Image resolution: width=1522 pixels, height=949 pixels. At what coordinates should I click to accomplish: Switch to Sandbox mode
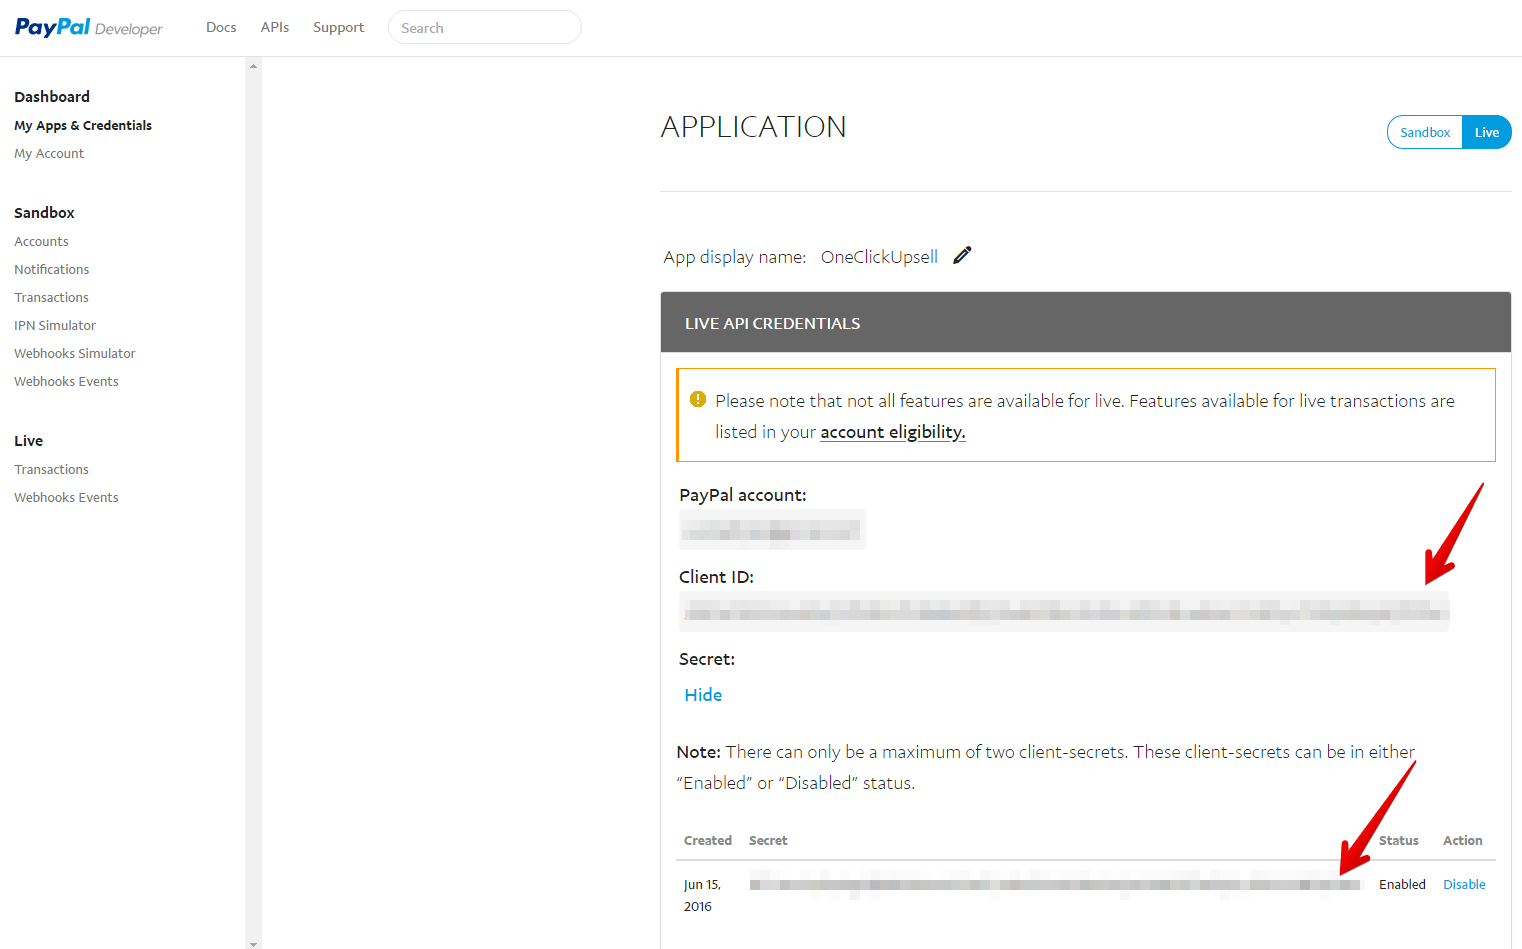coord(1425,132)
